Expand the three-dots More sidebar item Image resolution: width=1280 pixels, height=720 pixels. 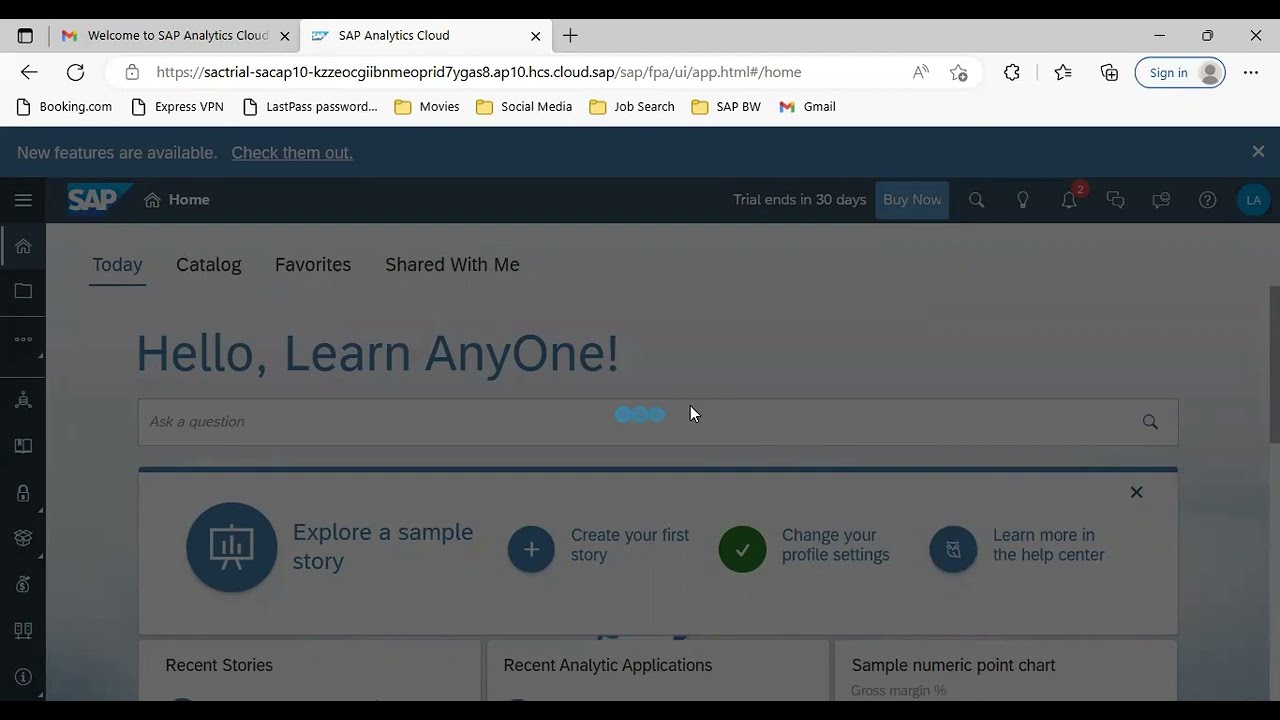pos(23,339)
